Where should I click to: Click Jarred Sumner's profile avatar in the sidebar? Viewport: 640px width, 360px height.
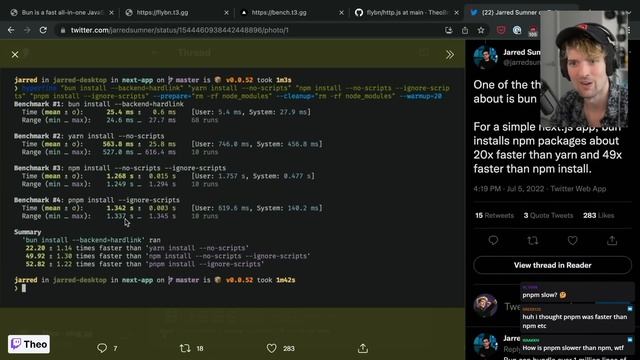pyautogui.click(x=485, y=58)
